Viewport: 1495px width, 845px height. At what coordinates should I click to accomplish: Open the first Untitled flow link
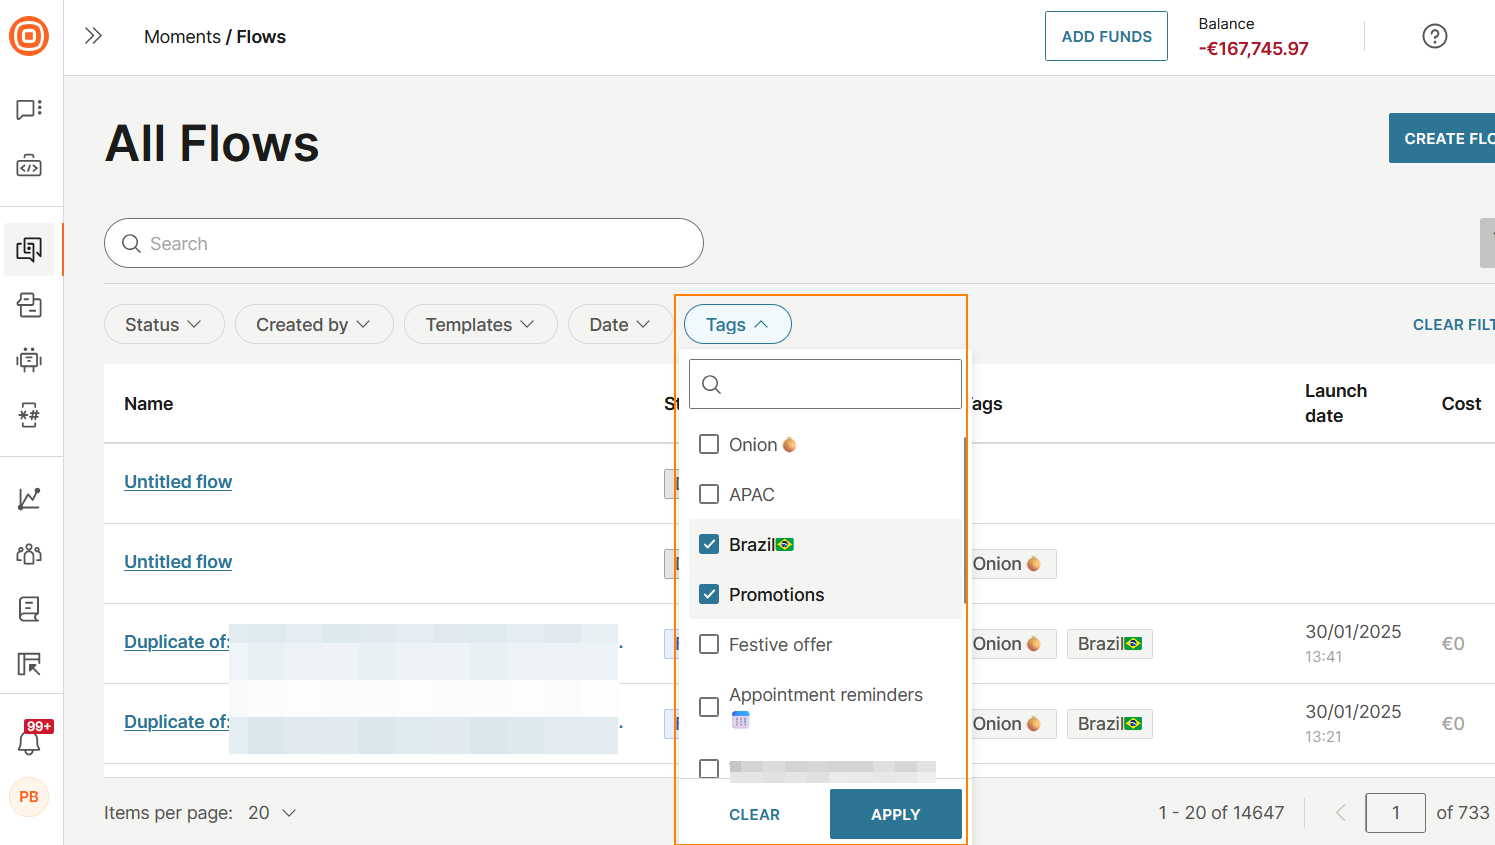178,482
